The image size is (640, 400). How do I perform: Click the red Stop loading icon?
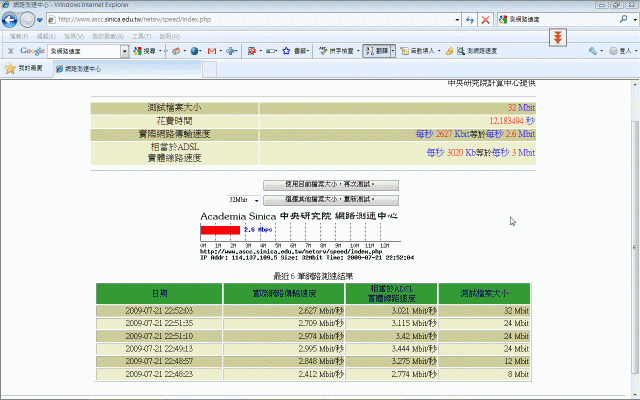tap(485, 20)
